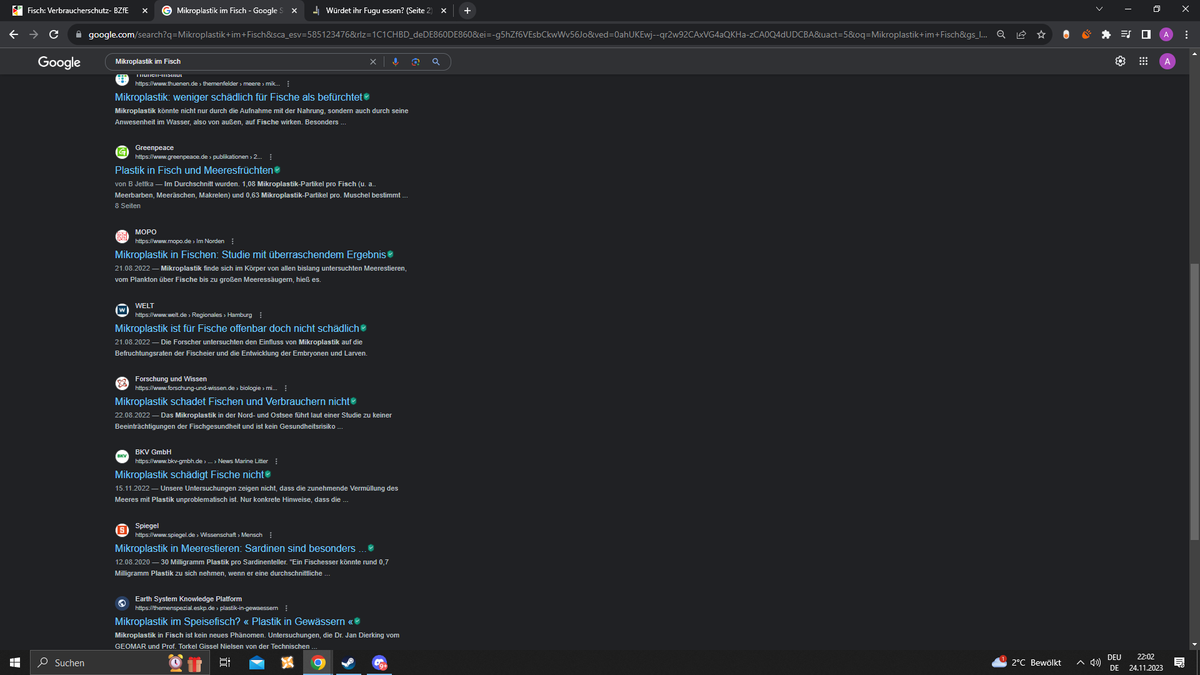Open Steam from the taskbar
The width and height of the screenshot is (1200, 675).
point(348,663)
